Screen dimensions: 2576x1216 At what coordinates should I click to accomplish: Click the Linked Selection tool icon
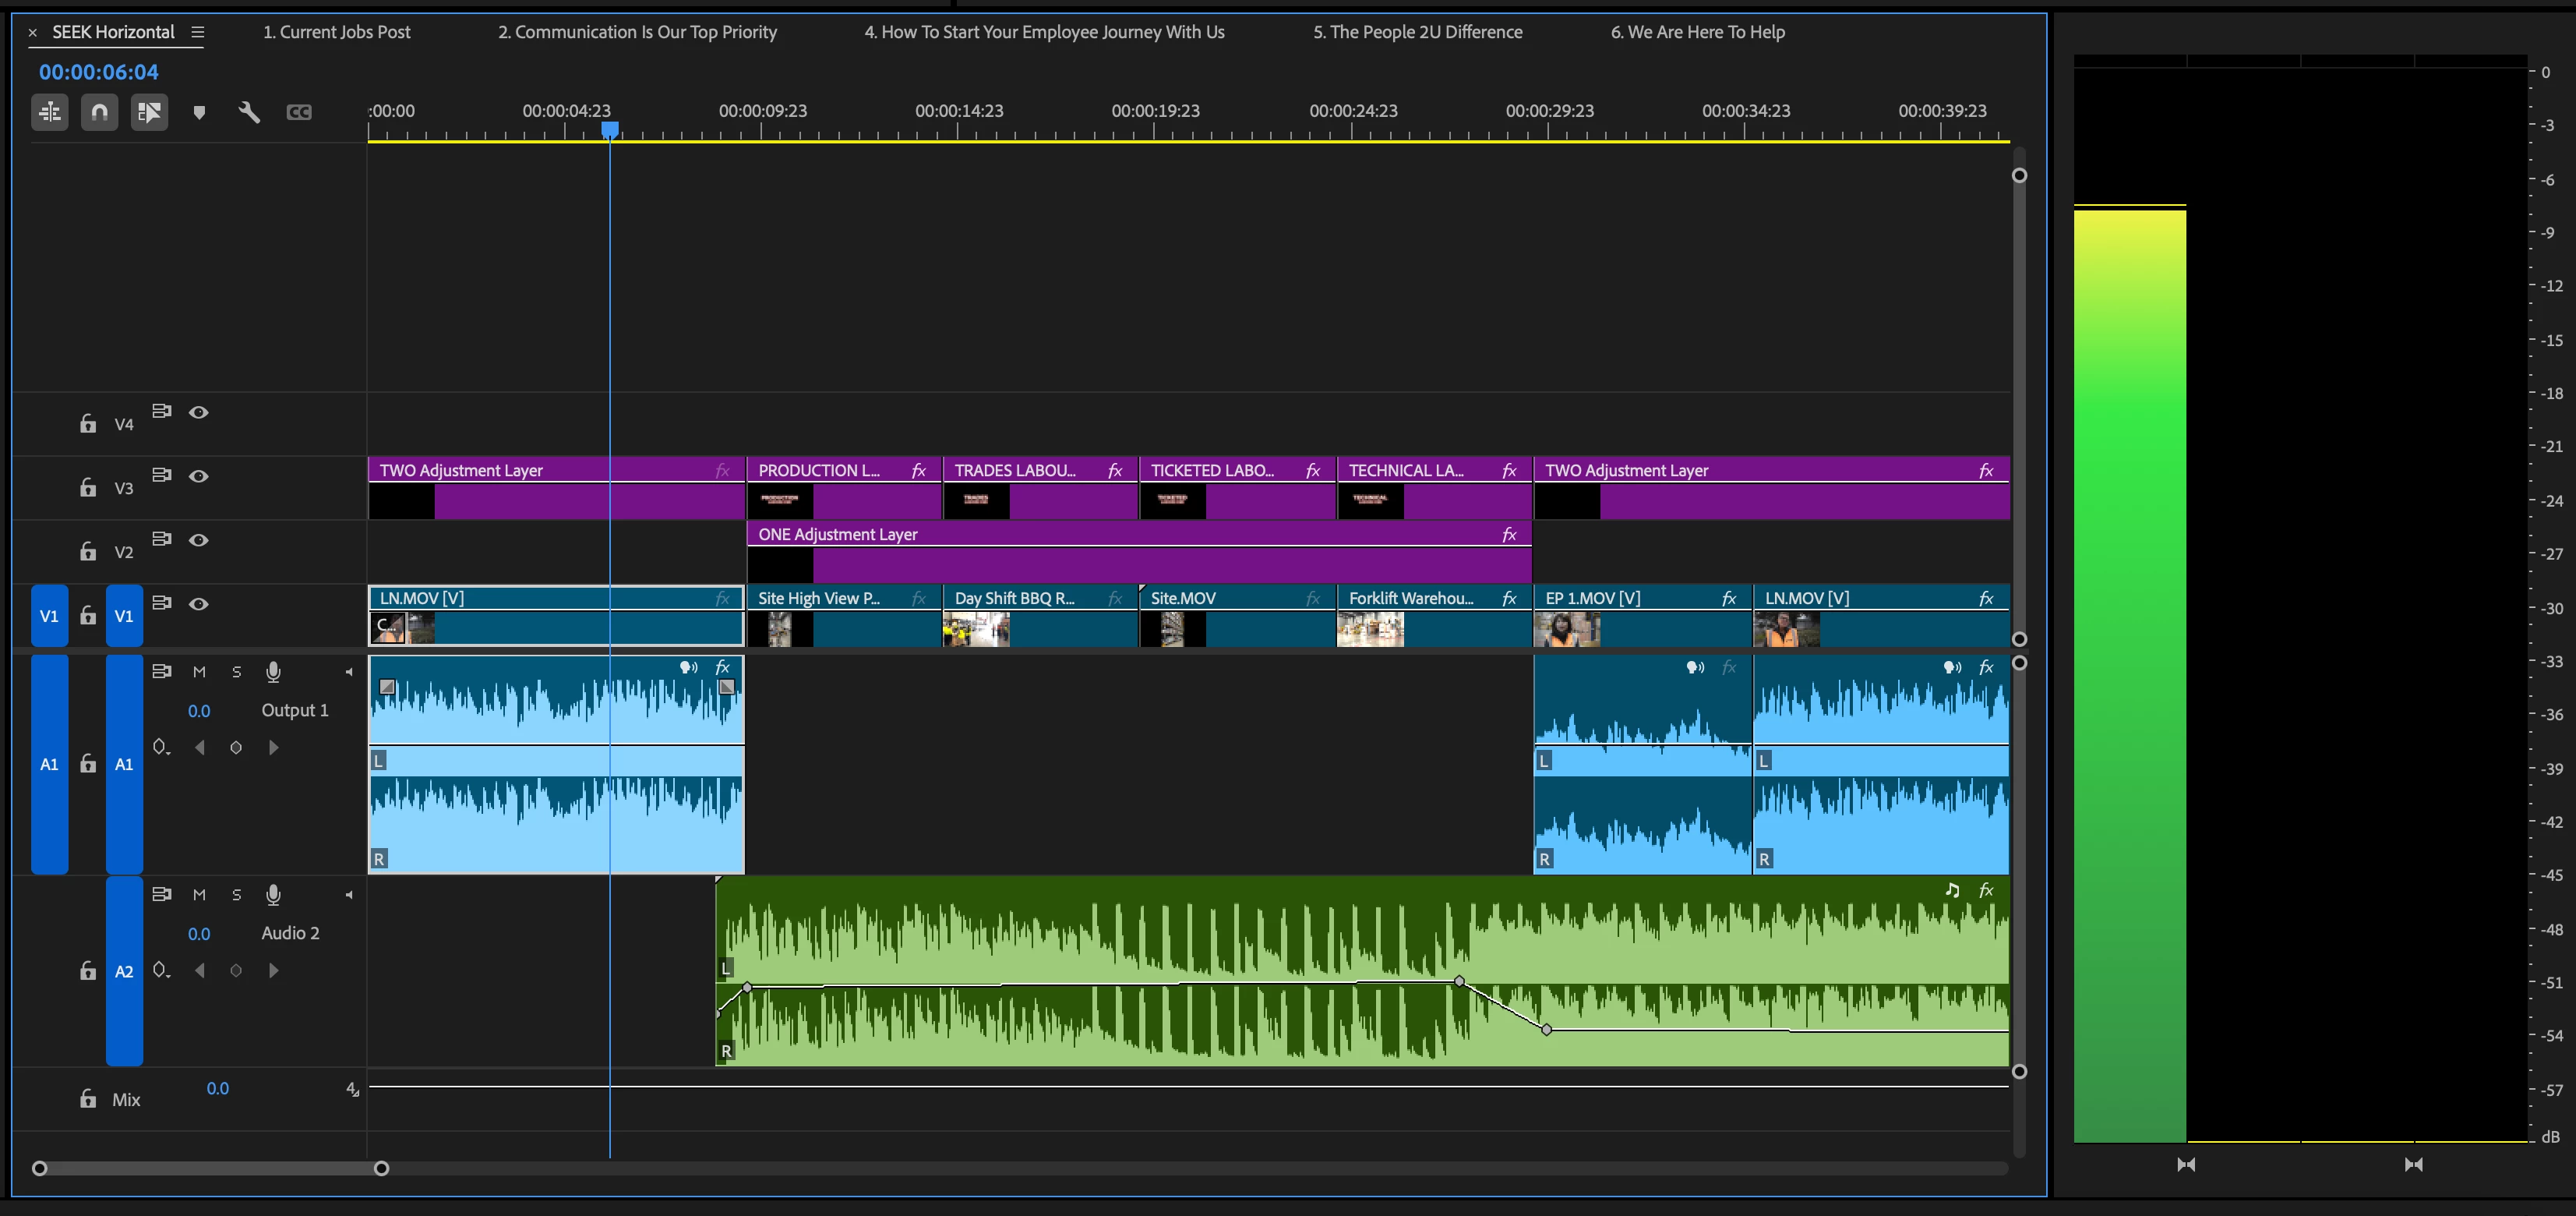[x=149, y=112]
